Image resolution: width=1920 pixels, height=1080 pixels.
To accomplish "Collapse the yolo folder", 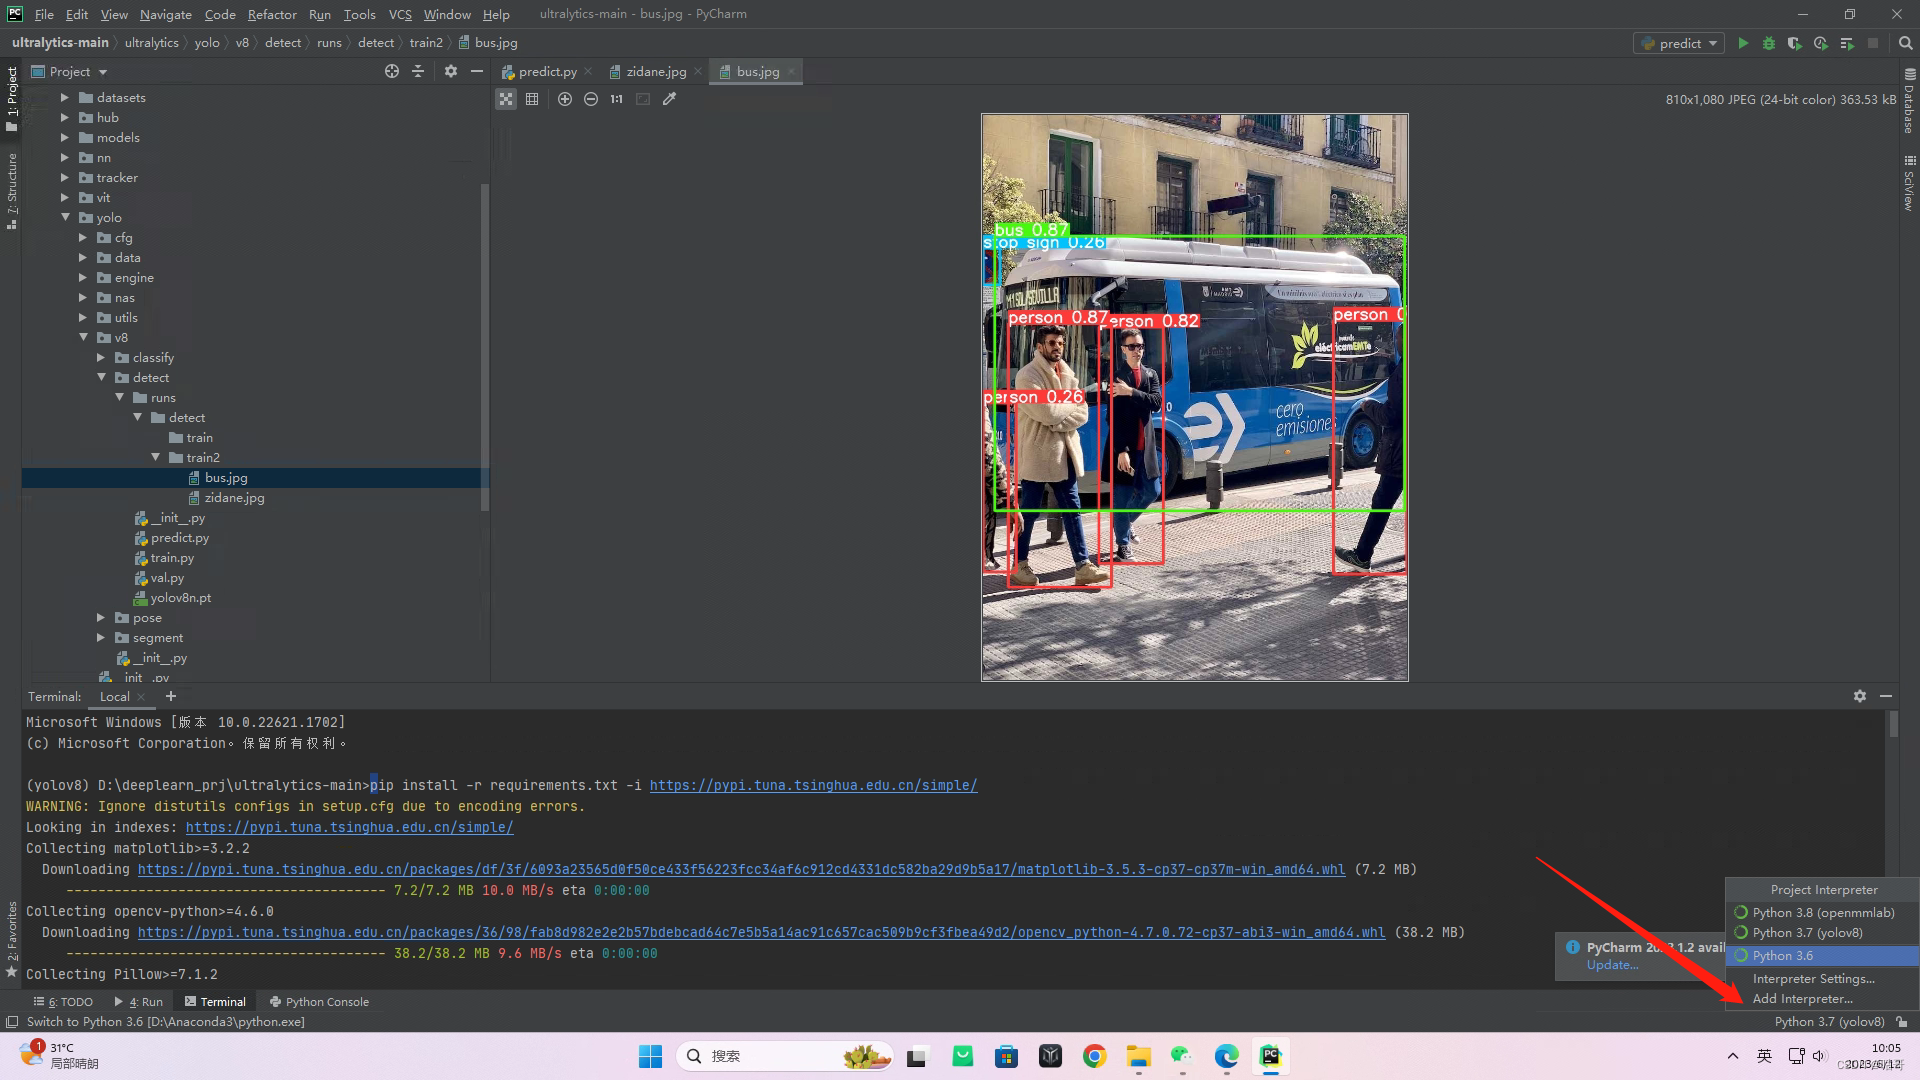I will point(65,218).
